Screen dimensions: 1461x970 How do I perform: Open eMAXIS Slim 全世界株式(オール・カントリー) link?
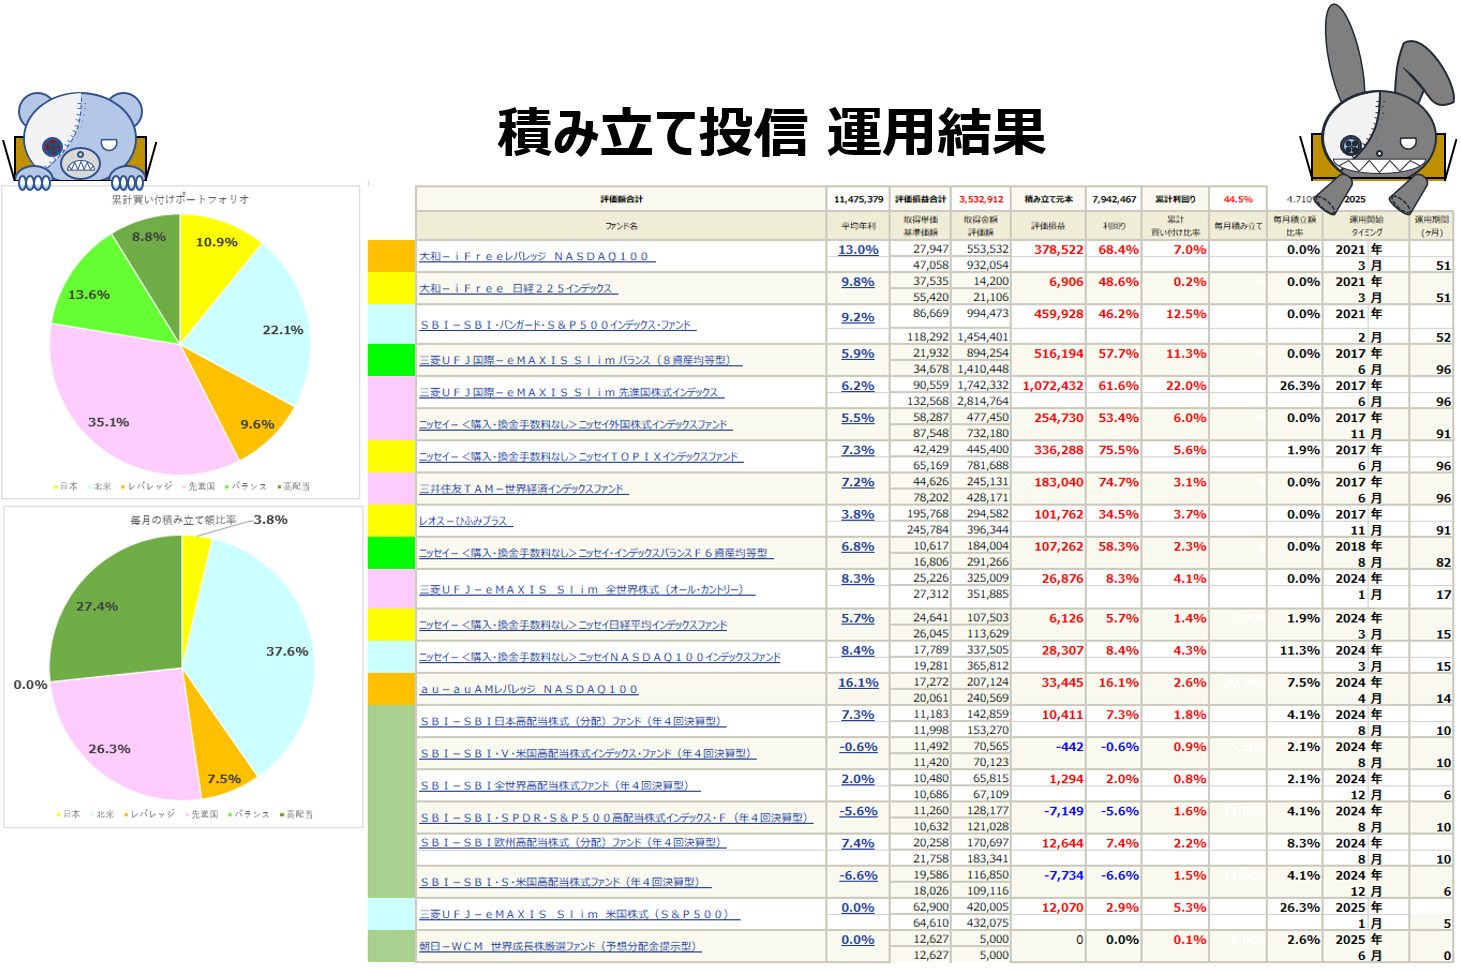(586, 590)
